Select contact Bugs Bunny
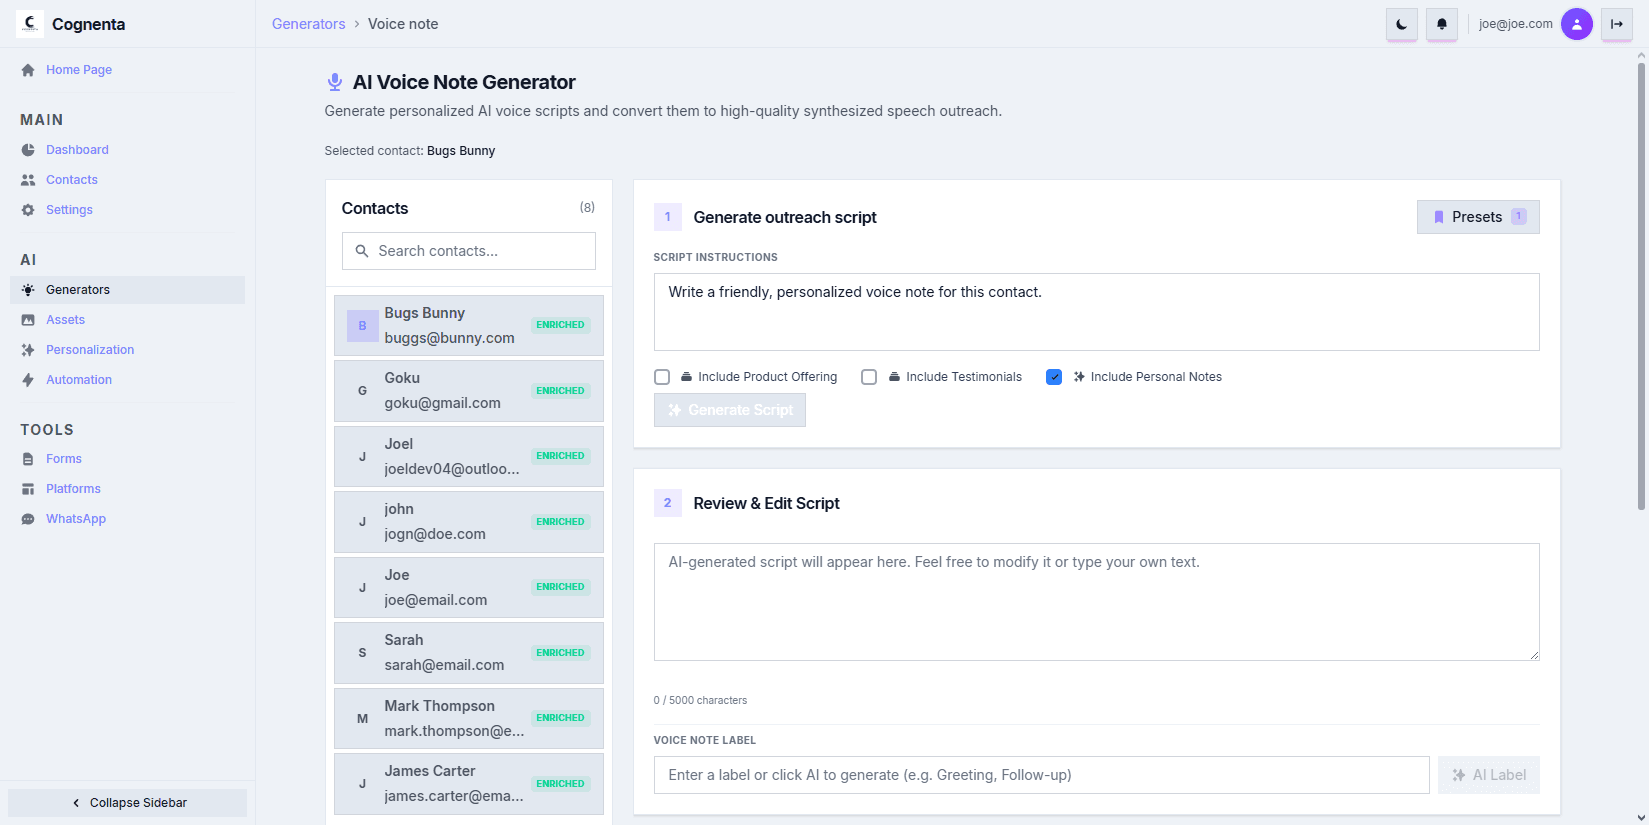 469,326
